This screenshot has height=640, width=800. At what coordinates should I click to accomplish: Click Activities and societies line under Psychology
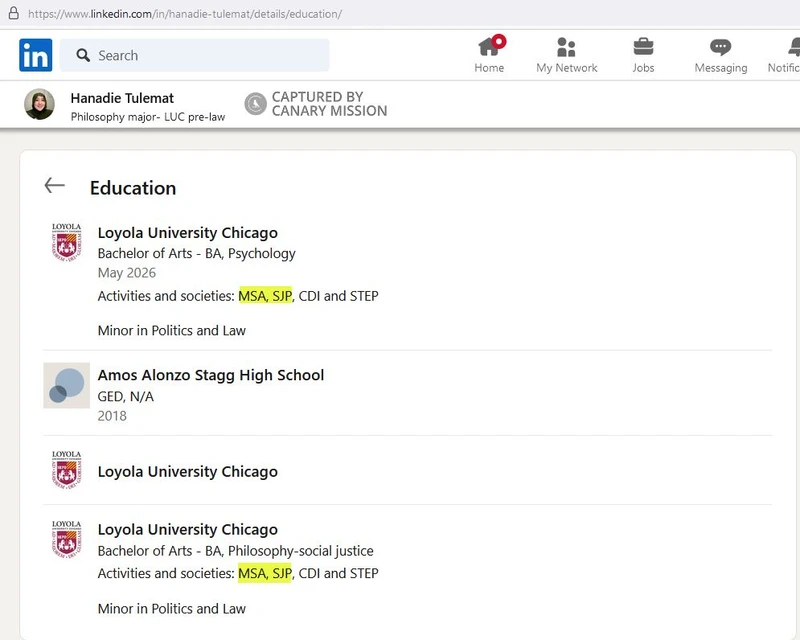pos(238,296)
